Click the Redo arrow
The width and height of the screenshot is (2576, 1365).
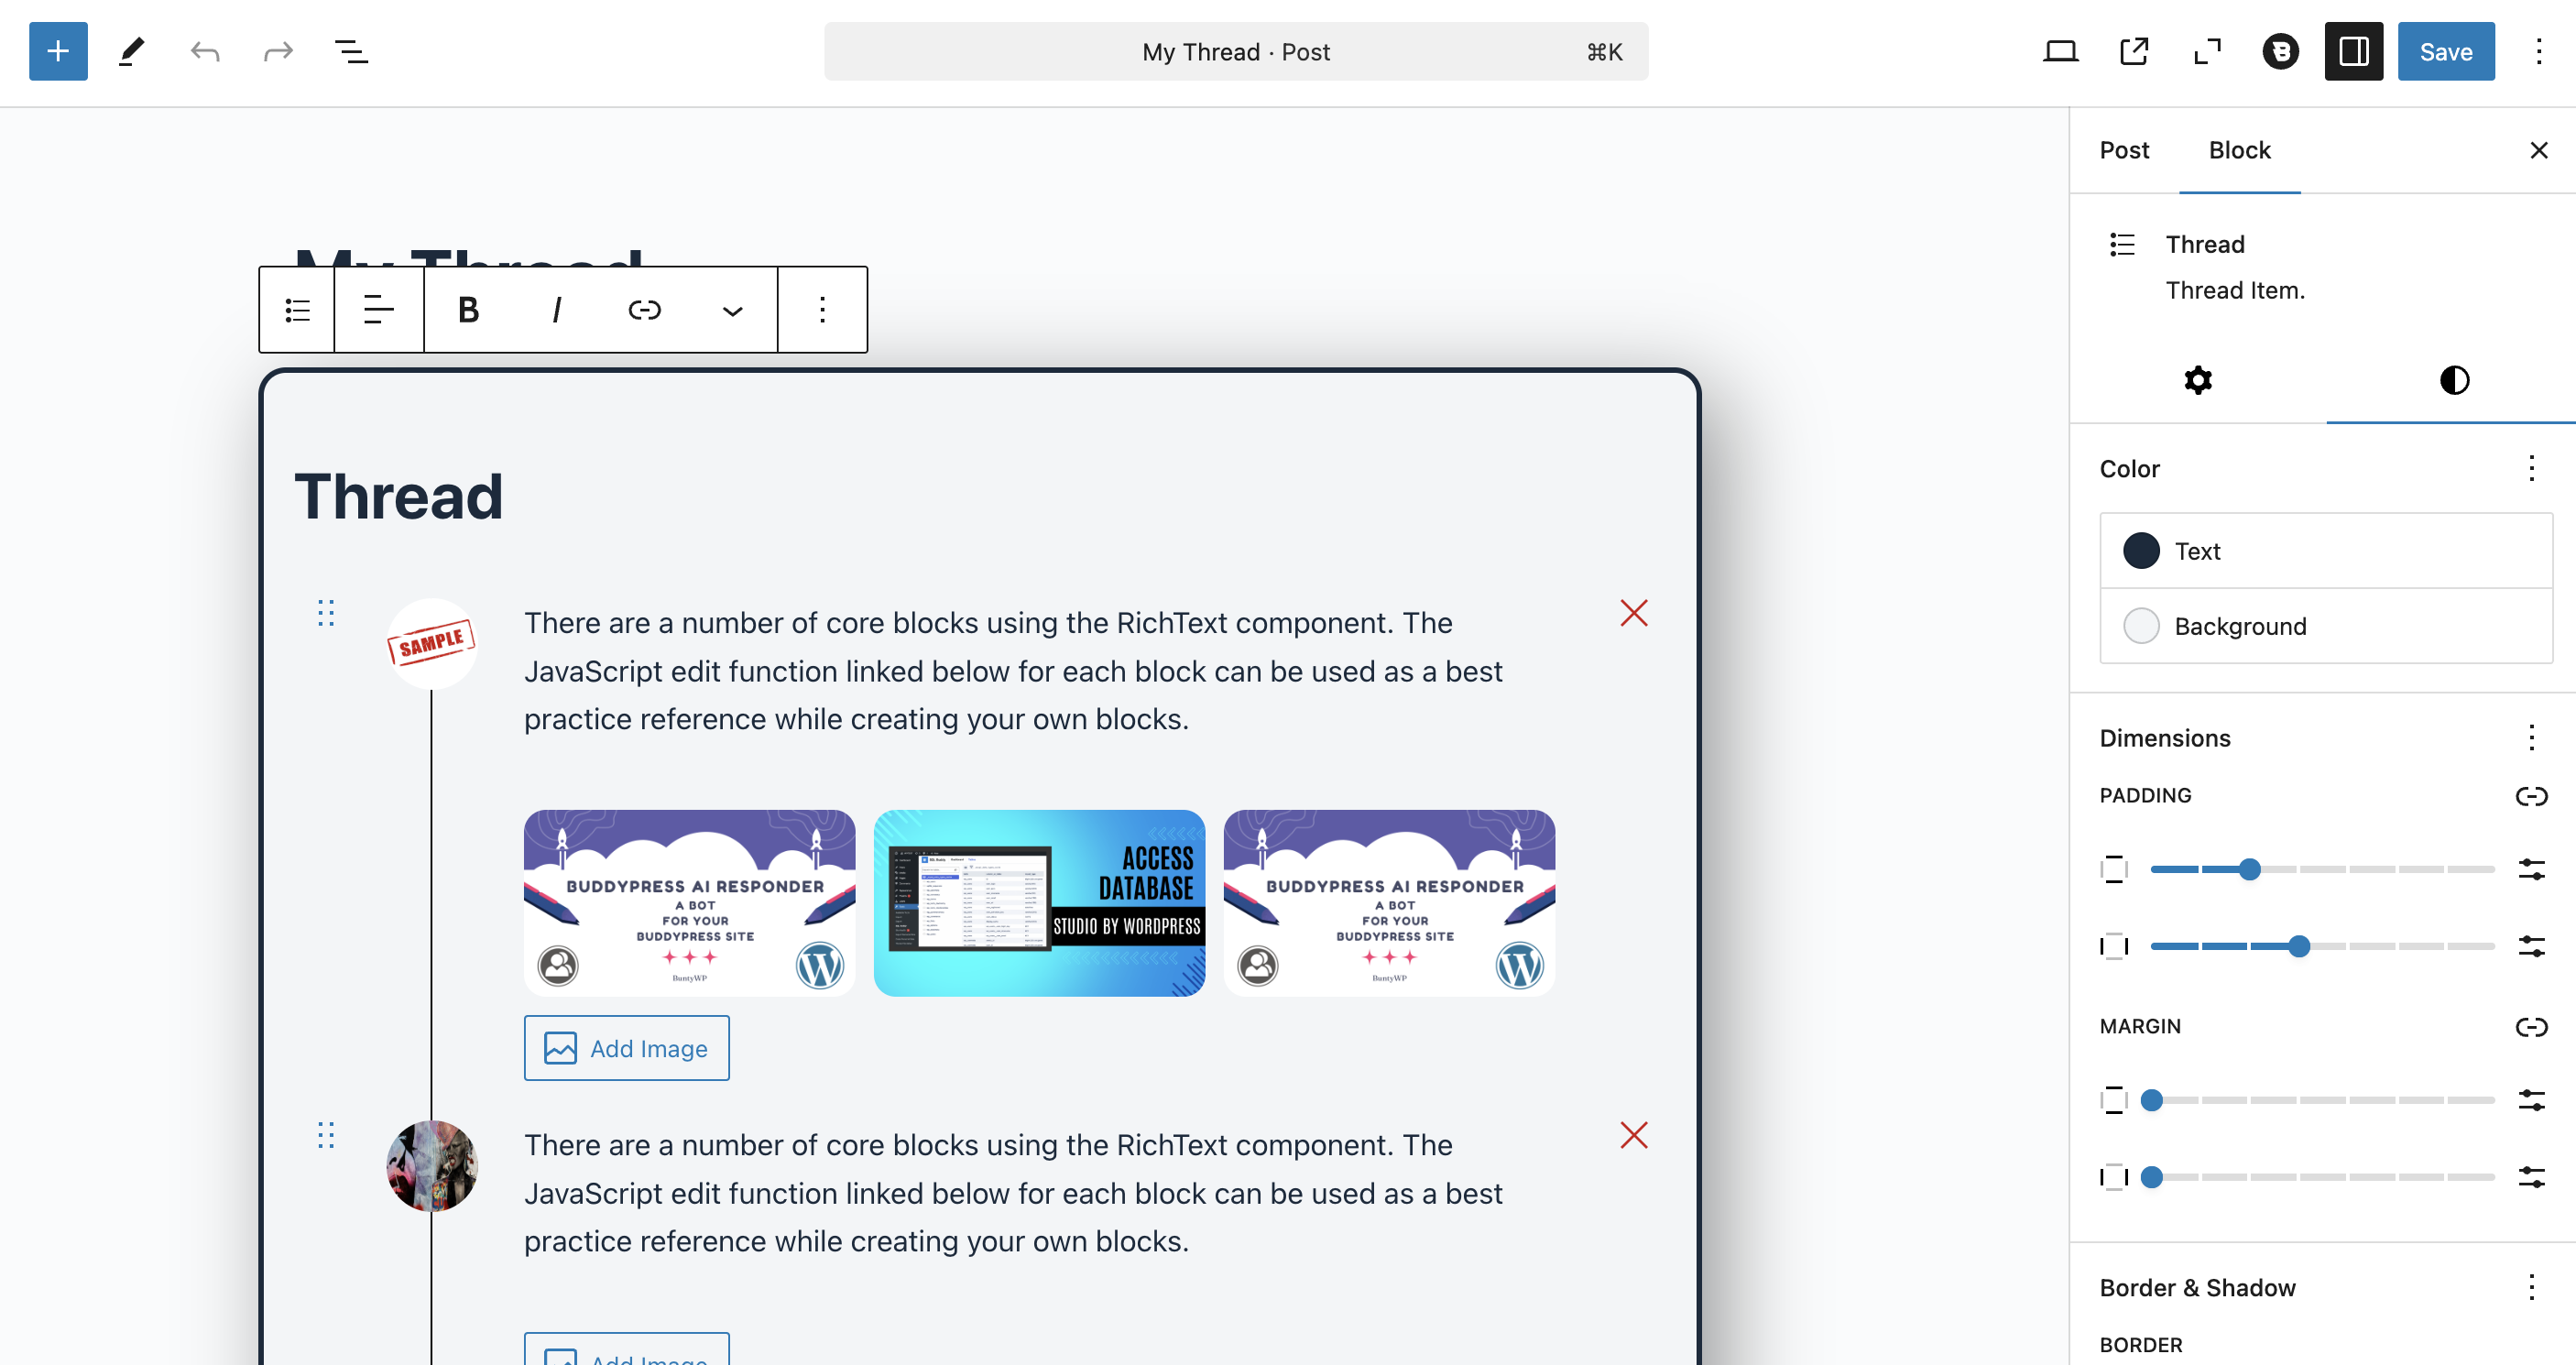click(278, 51)
